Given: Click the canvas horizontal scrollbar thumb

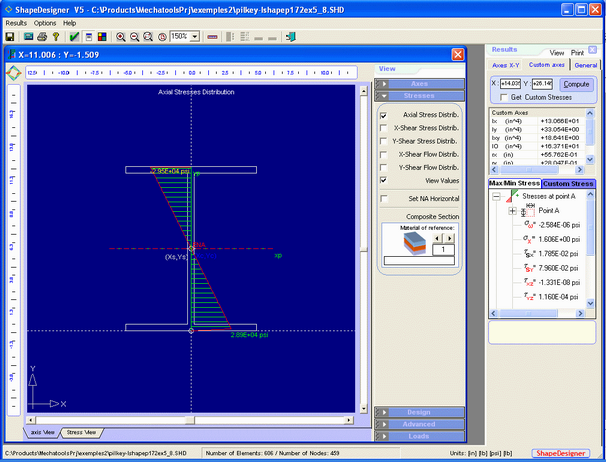Looking at the screenshot, I should [190, 420].
